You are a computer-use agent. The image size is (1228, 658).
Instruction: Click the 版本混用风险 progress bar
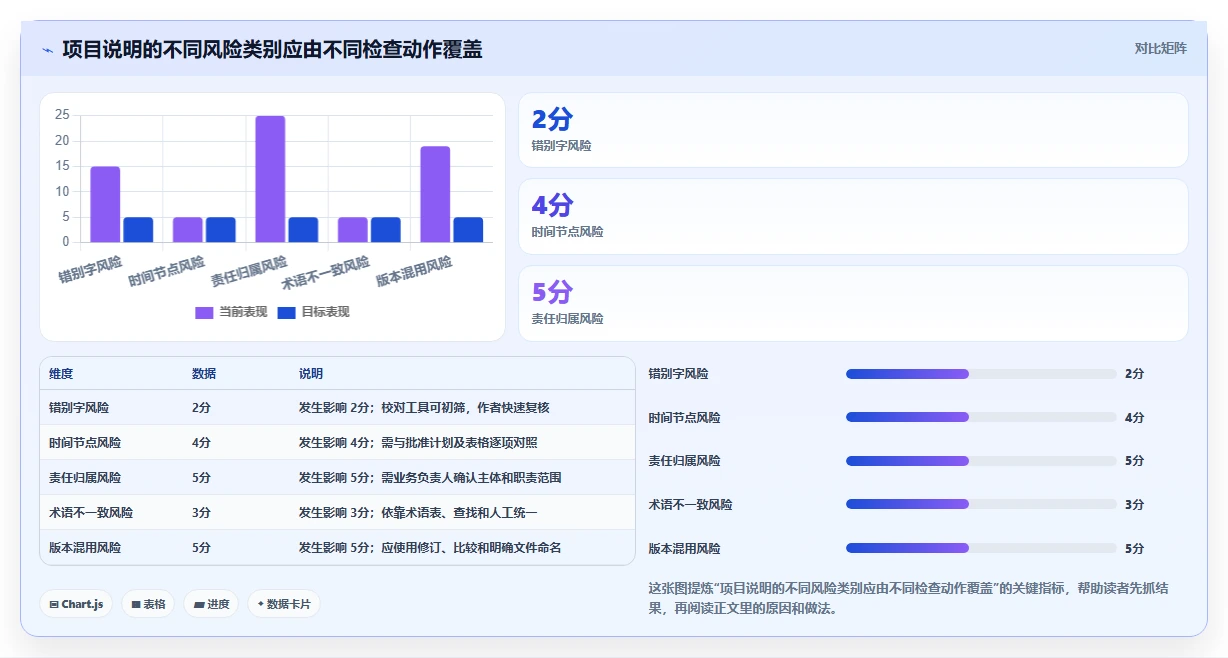981,548
